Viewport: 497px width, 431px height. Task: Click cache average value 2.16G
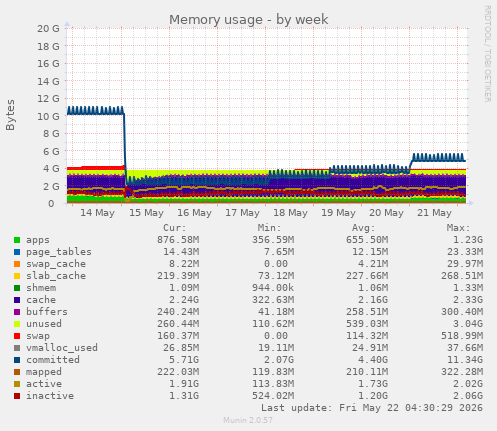pyautogui.click(x=373, y=300)
